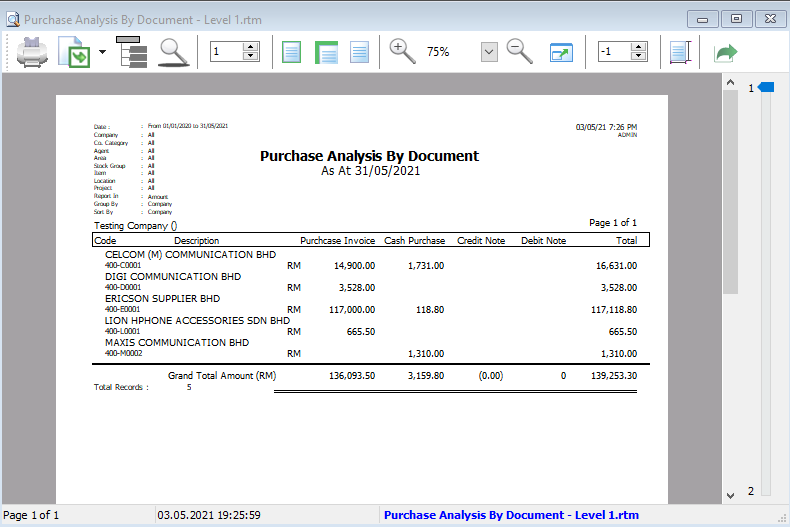
Task: Click the full screen view icon
Action: pos(561,52)
